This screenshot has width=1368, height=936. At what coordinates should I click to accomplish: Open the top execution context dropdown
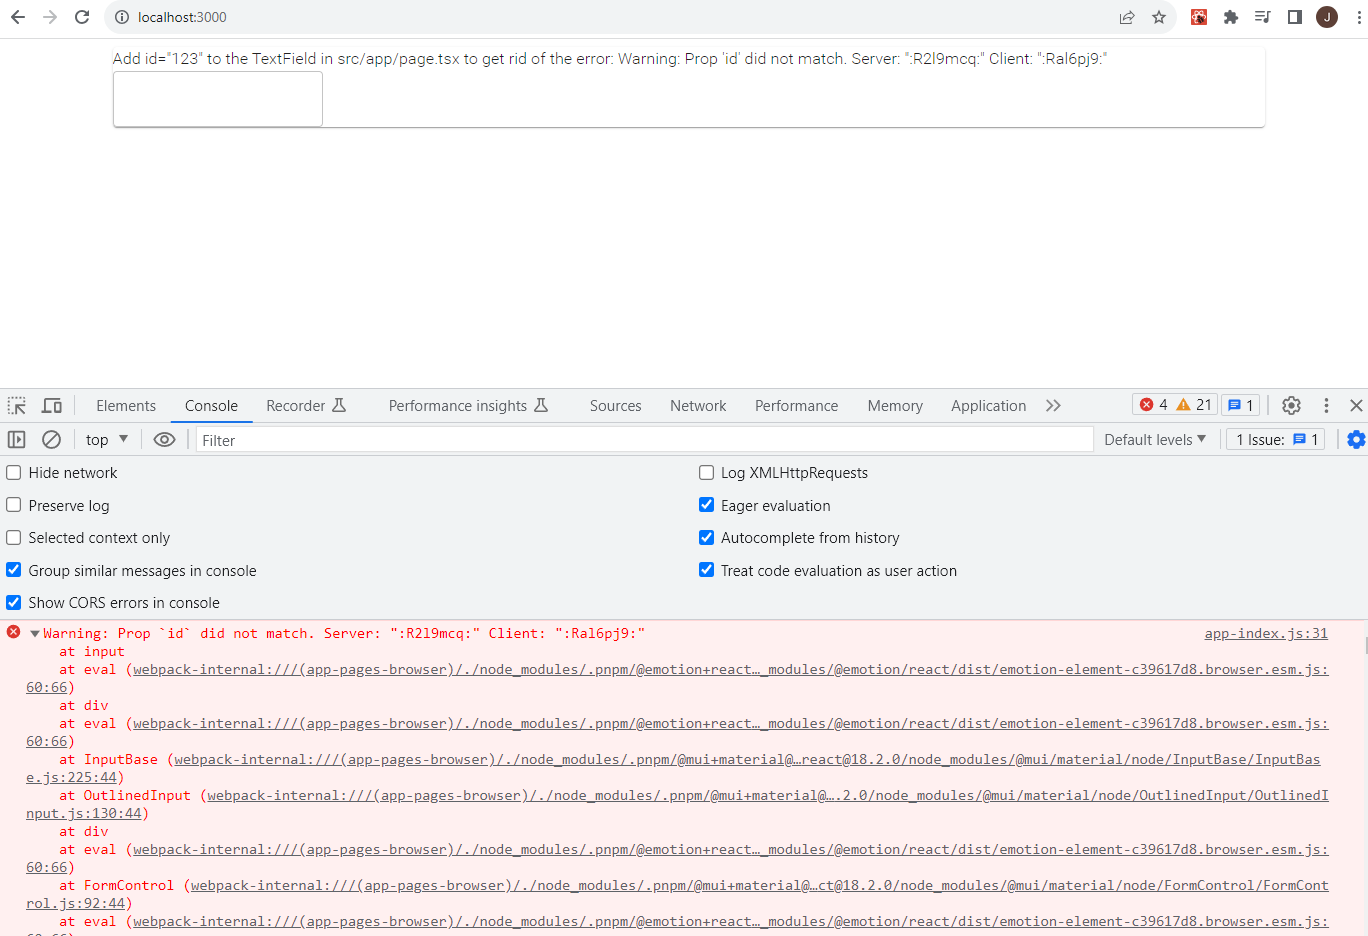point(106,439)
